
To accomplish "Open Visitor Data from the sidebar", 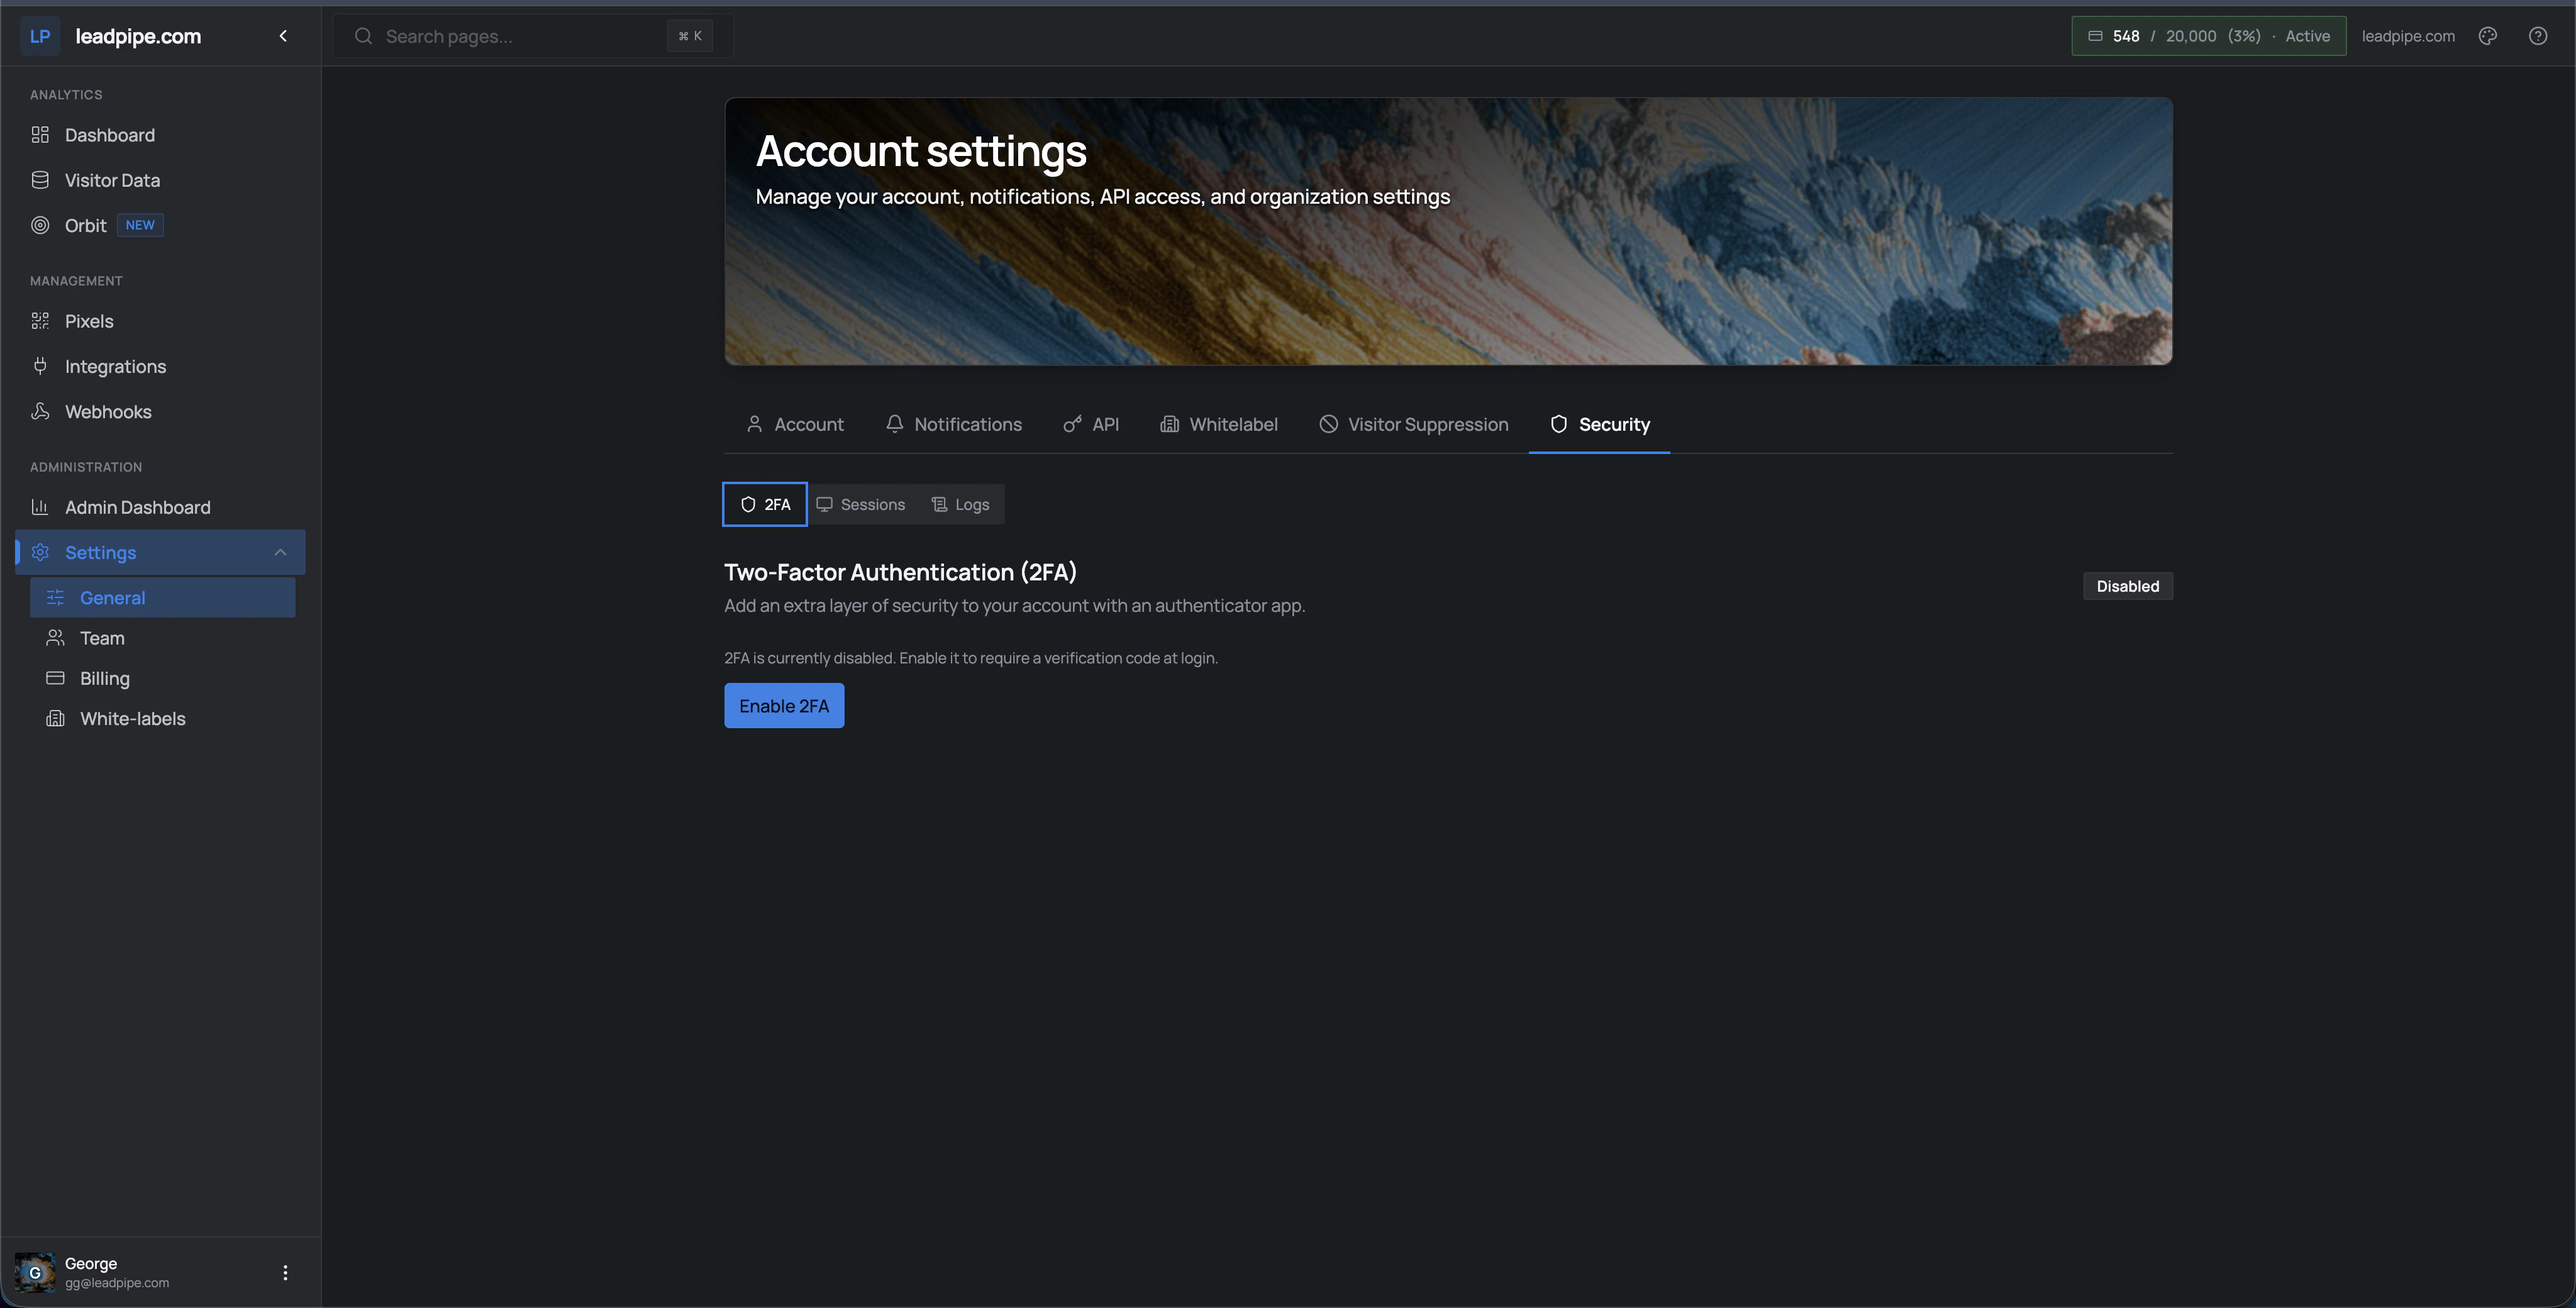I will (x=112, y=180).
